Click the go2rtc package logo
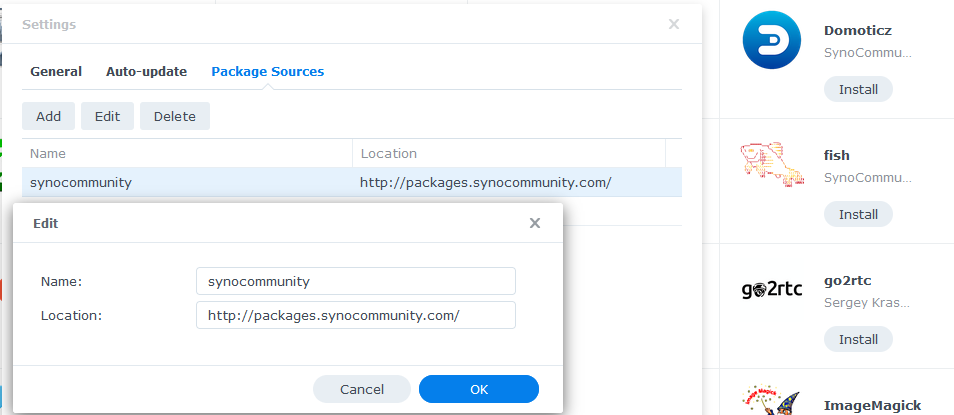The width and height of the screenshot is (954, 415). pos(772,290)
